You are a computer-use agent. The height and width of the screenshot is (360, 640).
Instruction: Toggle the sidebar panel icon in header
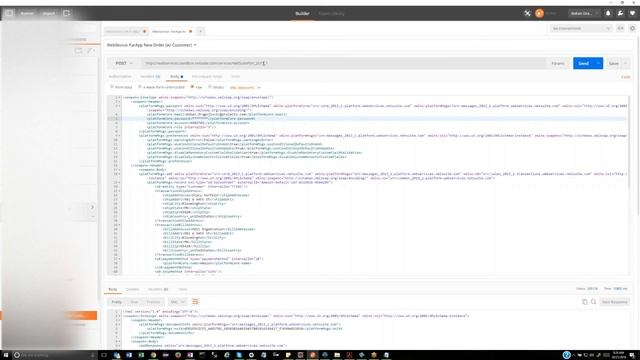pos(9,13)
